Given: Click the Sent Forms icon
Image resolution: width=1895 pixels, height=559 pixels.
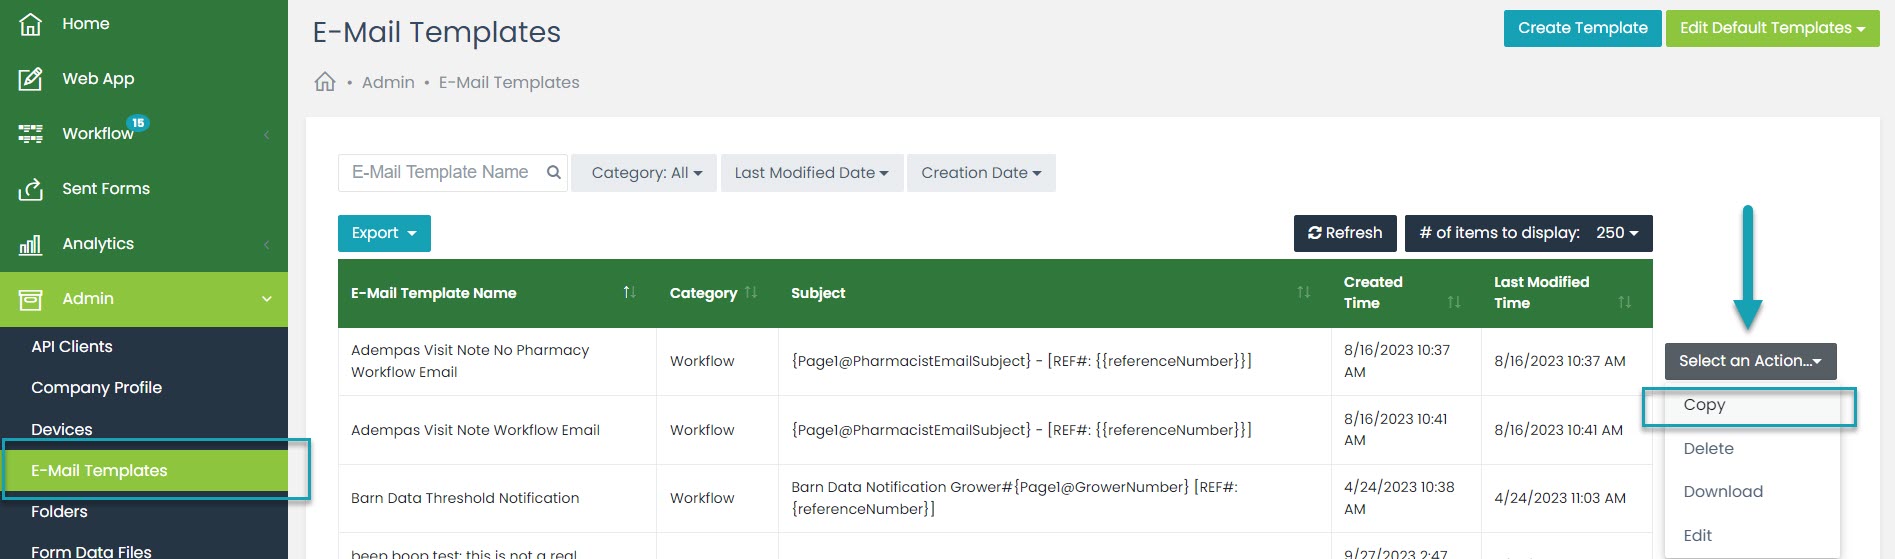Looking at the screenshot, I should (31, 189).
